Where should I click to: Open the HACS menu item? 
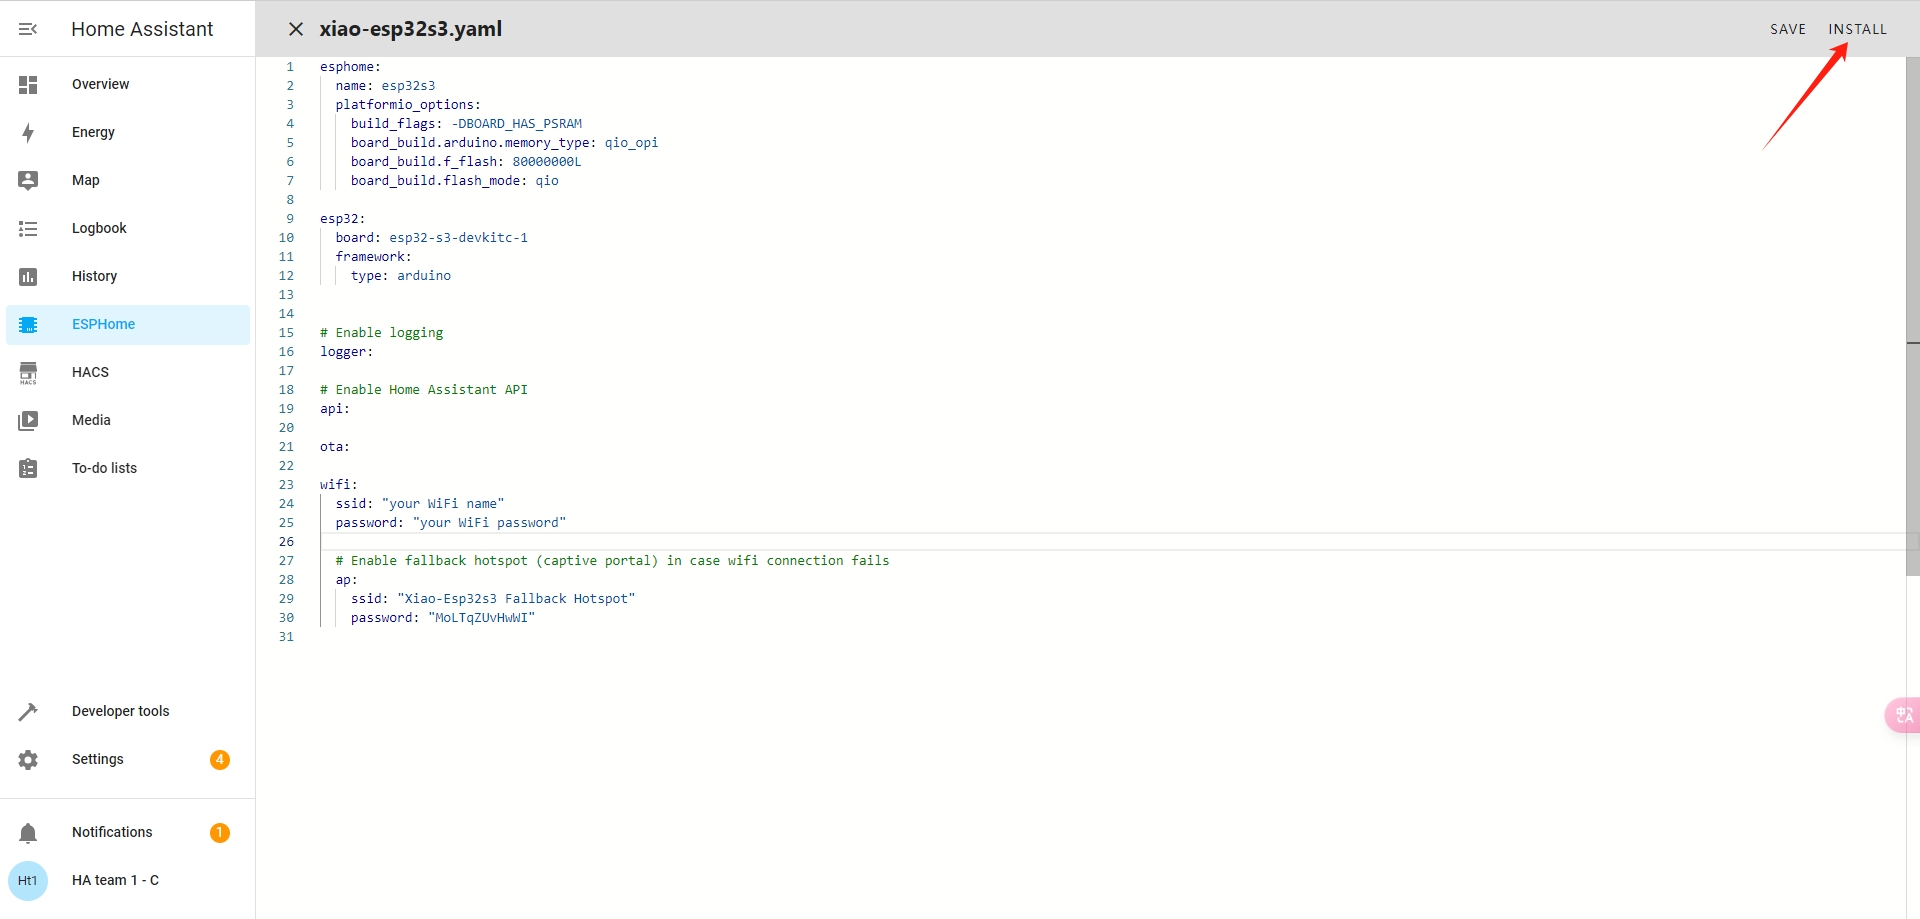coord(128,373)
